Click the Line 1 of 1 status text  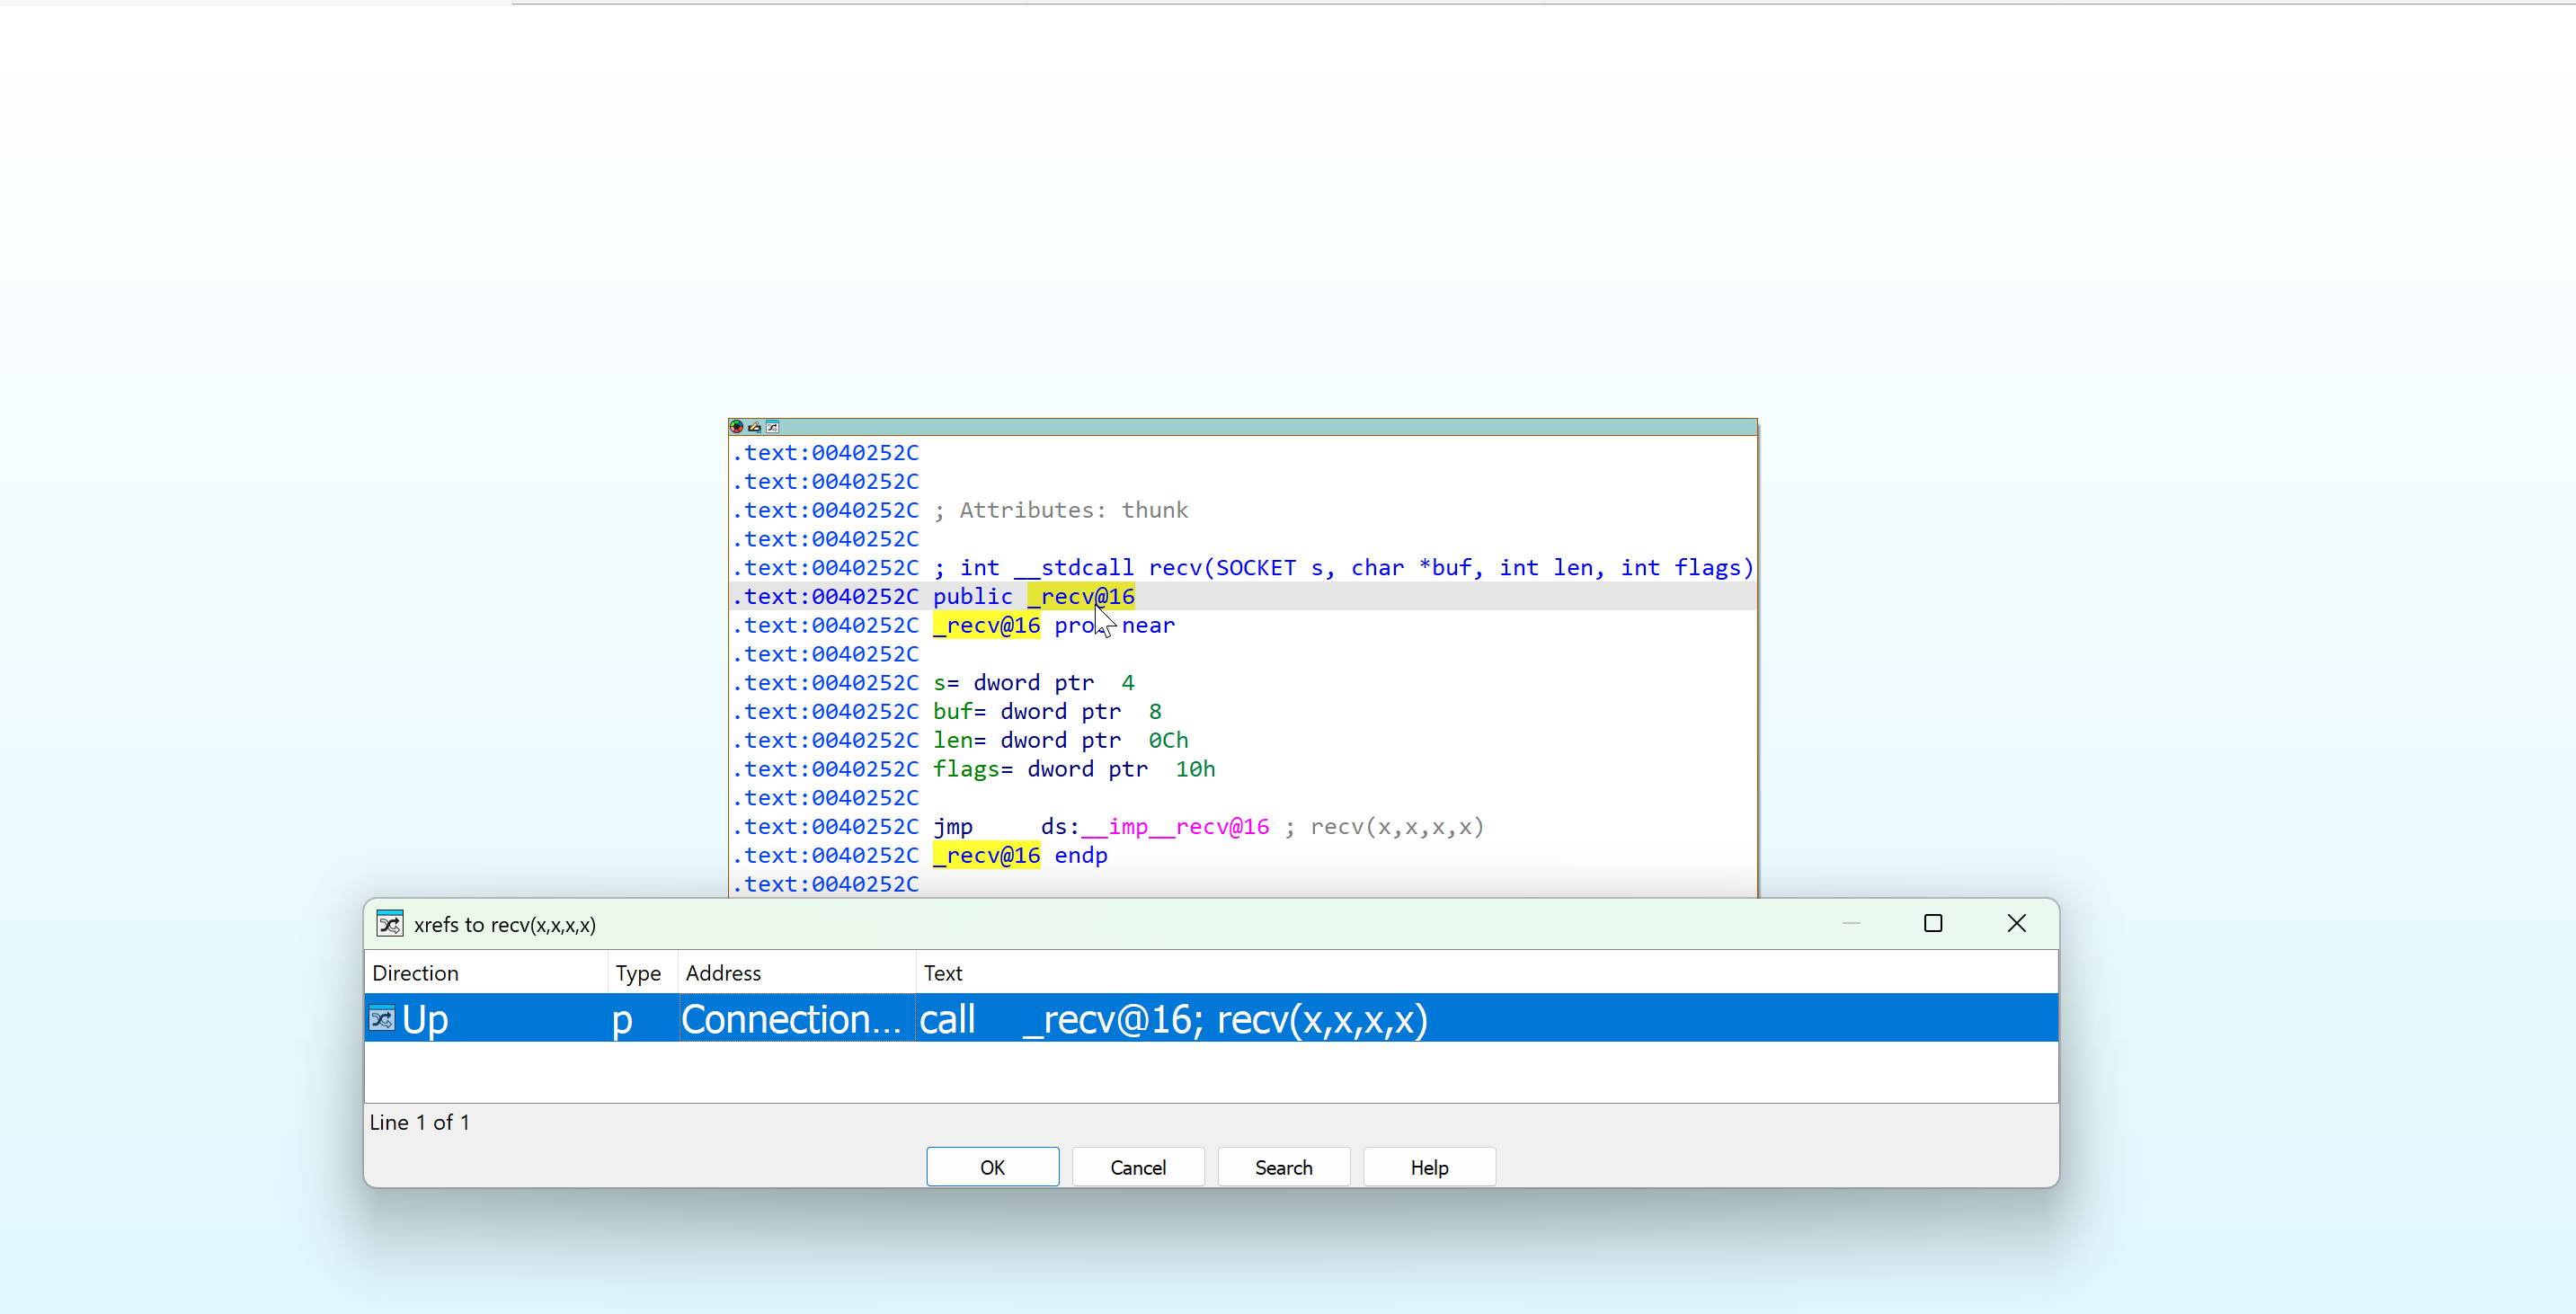coord(419,1122)
